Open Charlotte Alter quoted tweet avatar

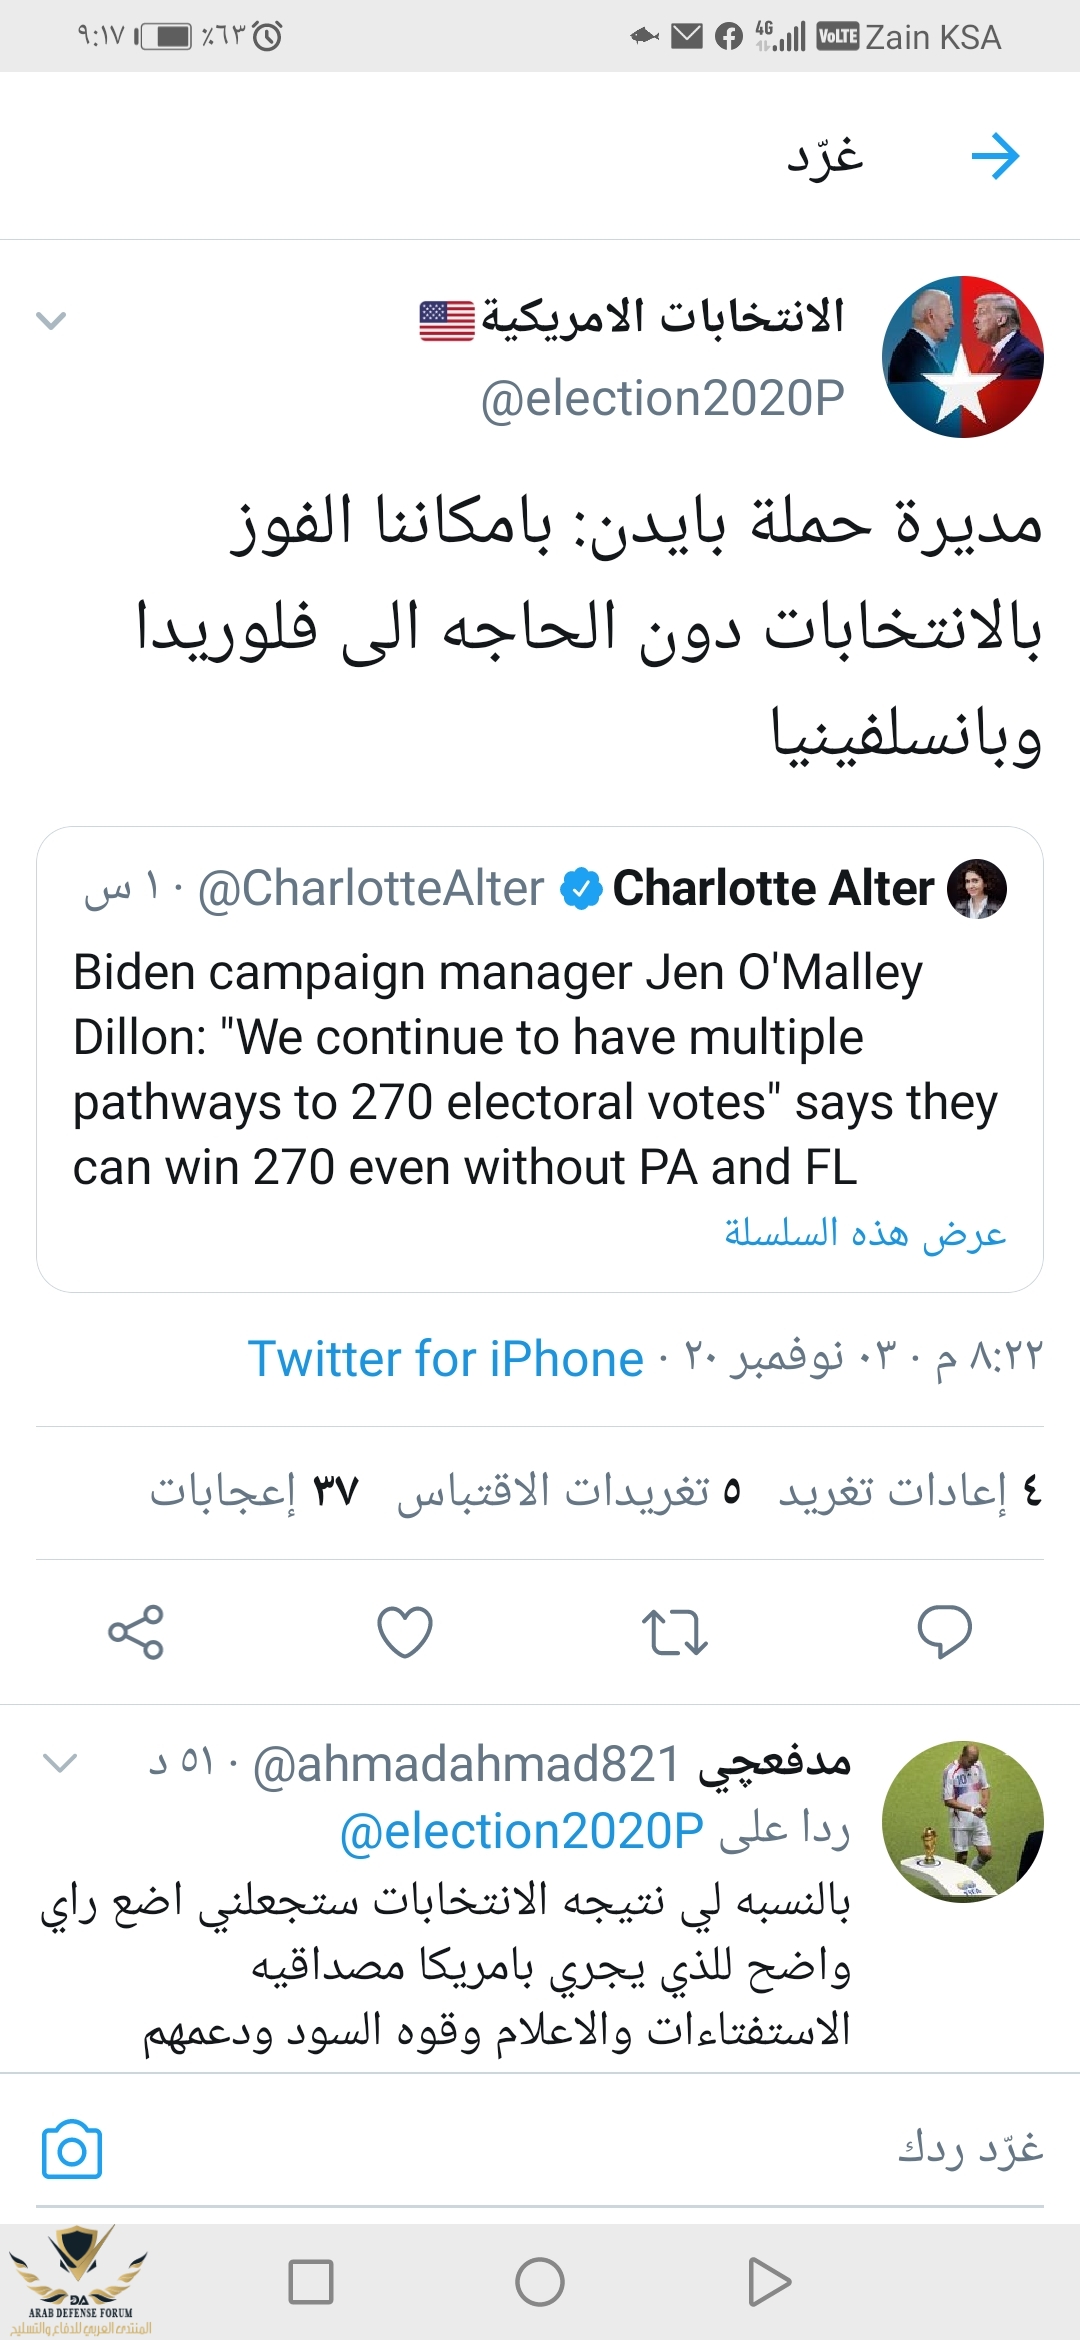click(976, 888)
